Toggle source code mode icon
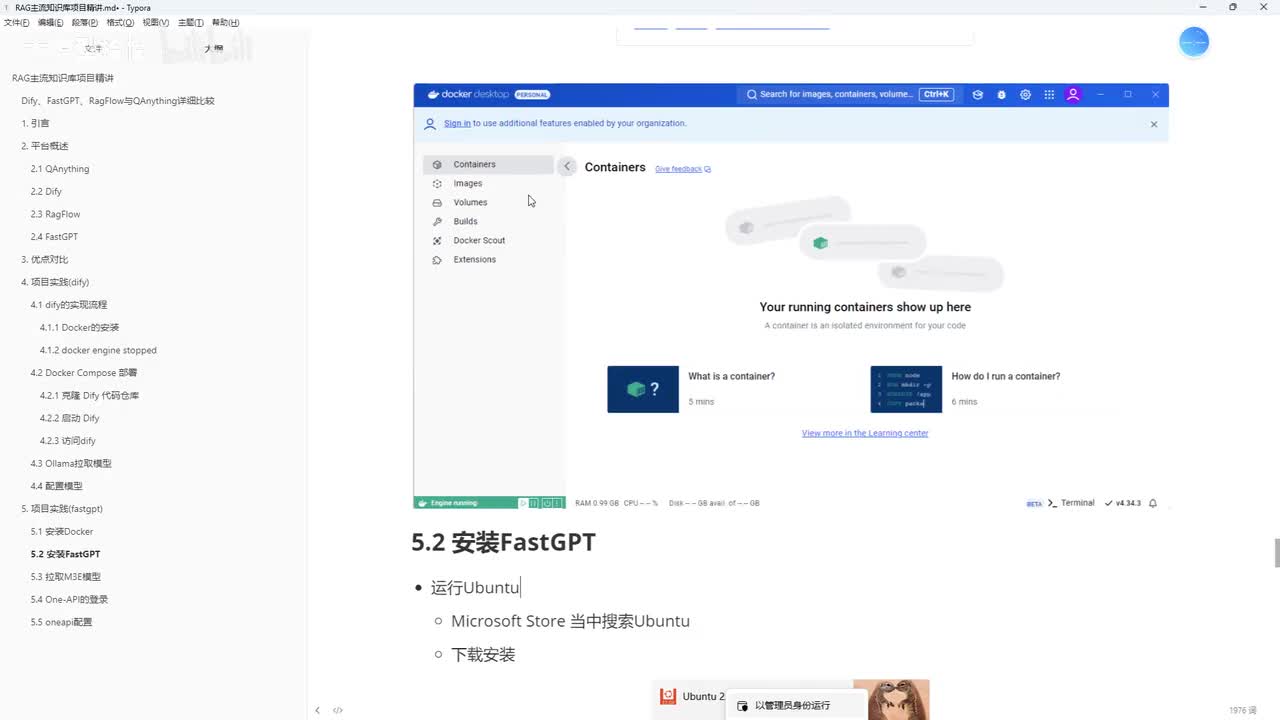 click(x=338, y=710)
